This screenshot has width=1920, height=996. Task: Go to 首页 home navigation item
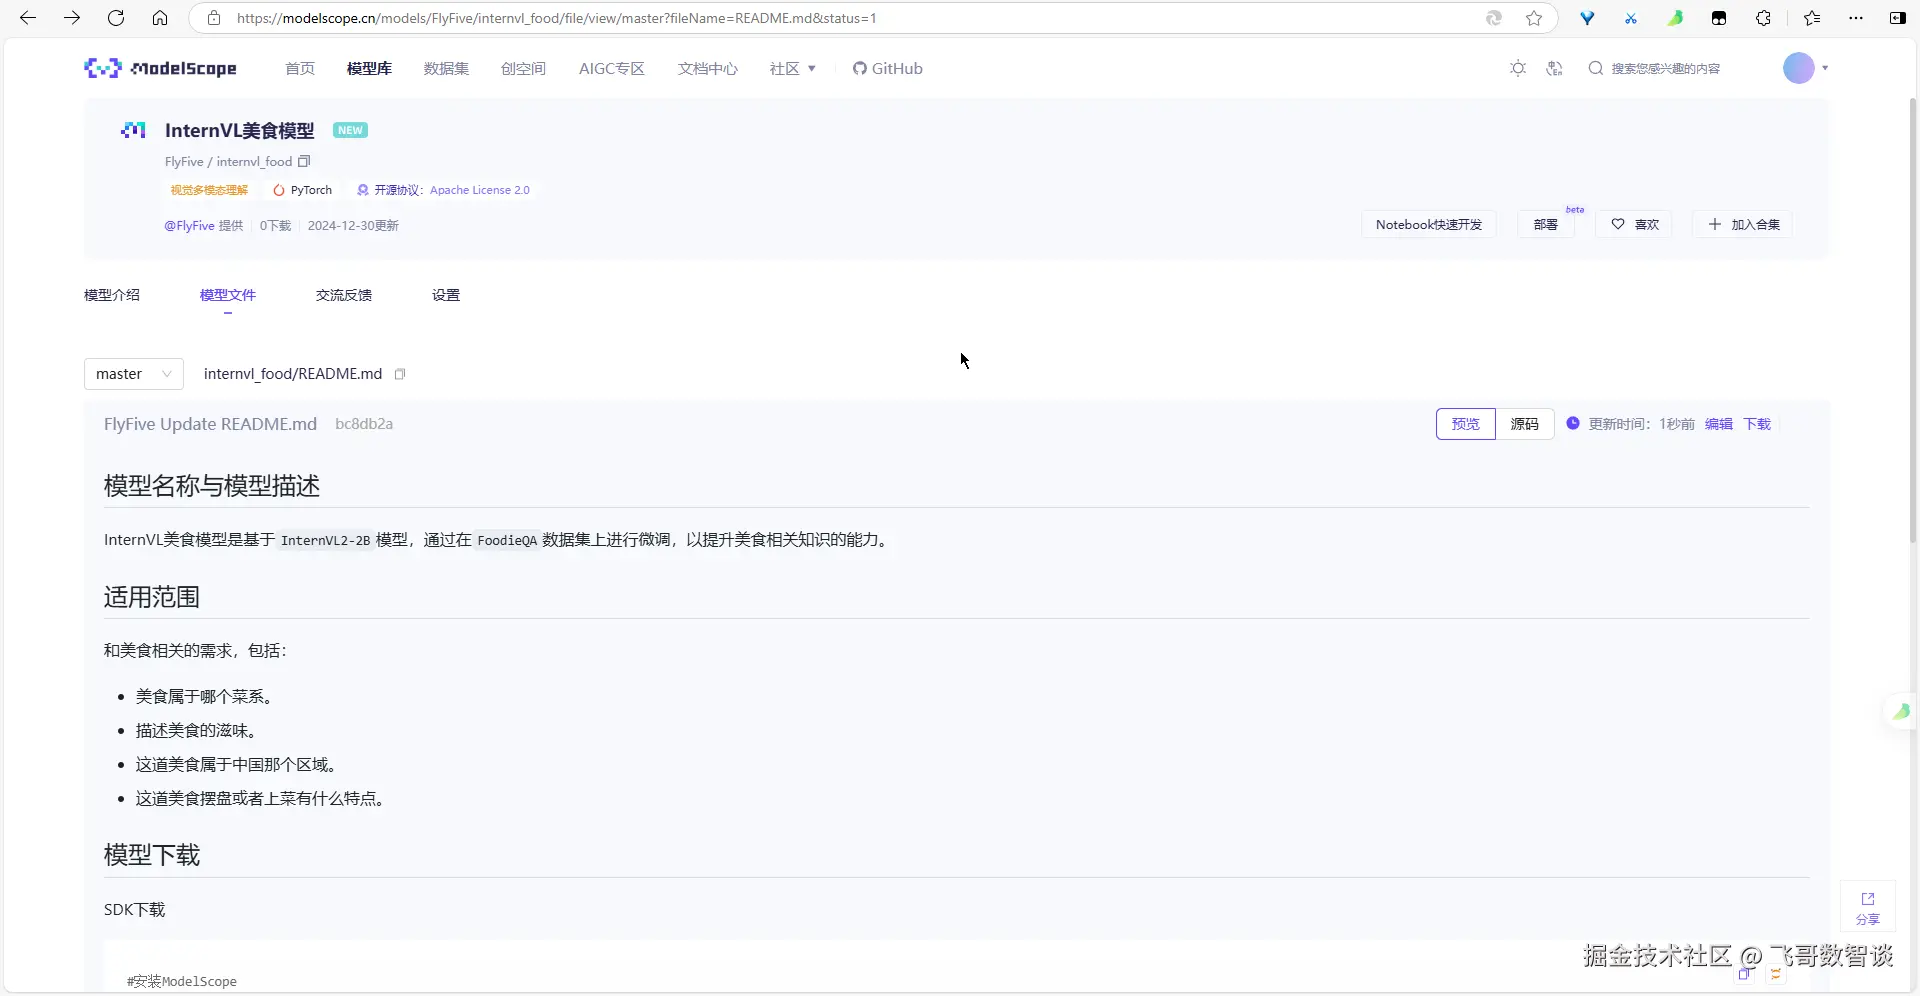[300, 68]
